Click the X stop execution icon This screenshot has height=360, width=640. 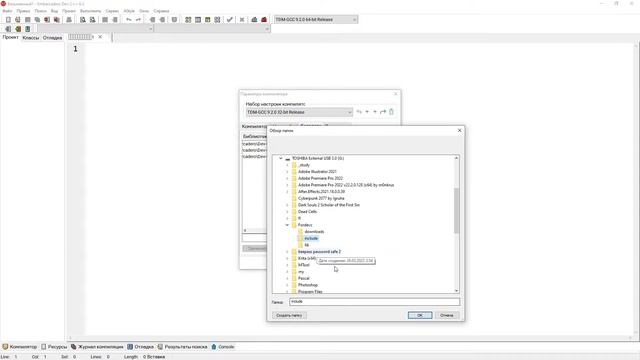tap(242, 20)
